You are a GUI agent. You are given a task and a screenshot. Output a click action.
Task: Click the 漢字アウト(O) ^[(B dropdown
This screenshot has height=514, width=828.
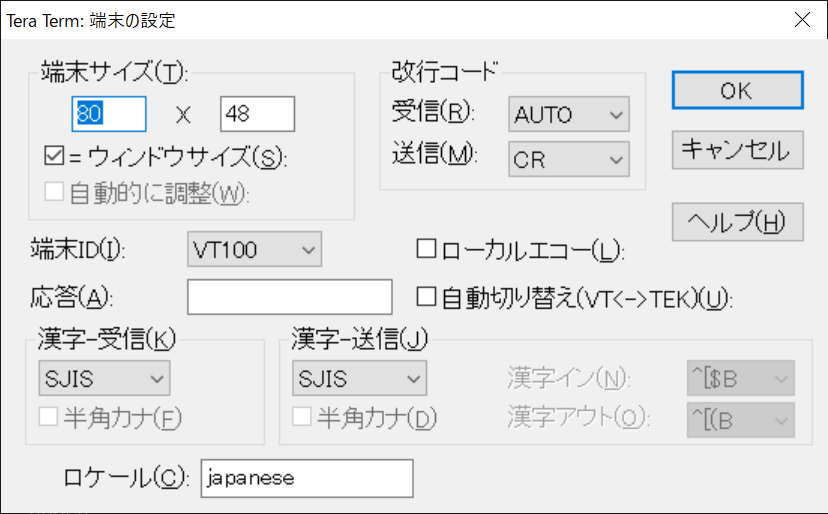[x=741, y=420]
